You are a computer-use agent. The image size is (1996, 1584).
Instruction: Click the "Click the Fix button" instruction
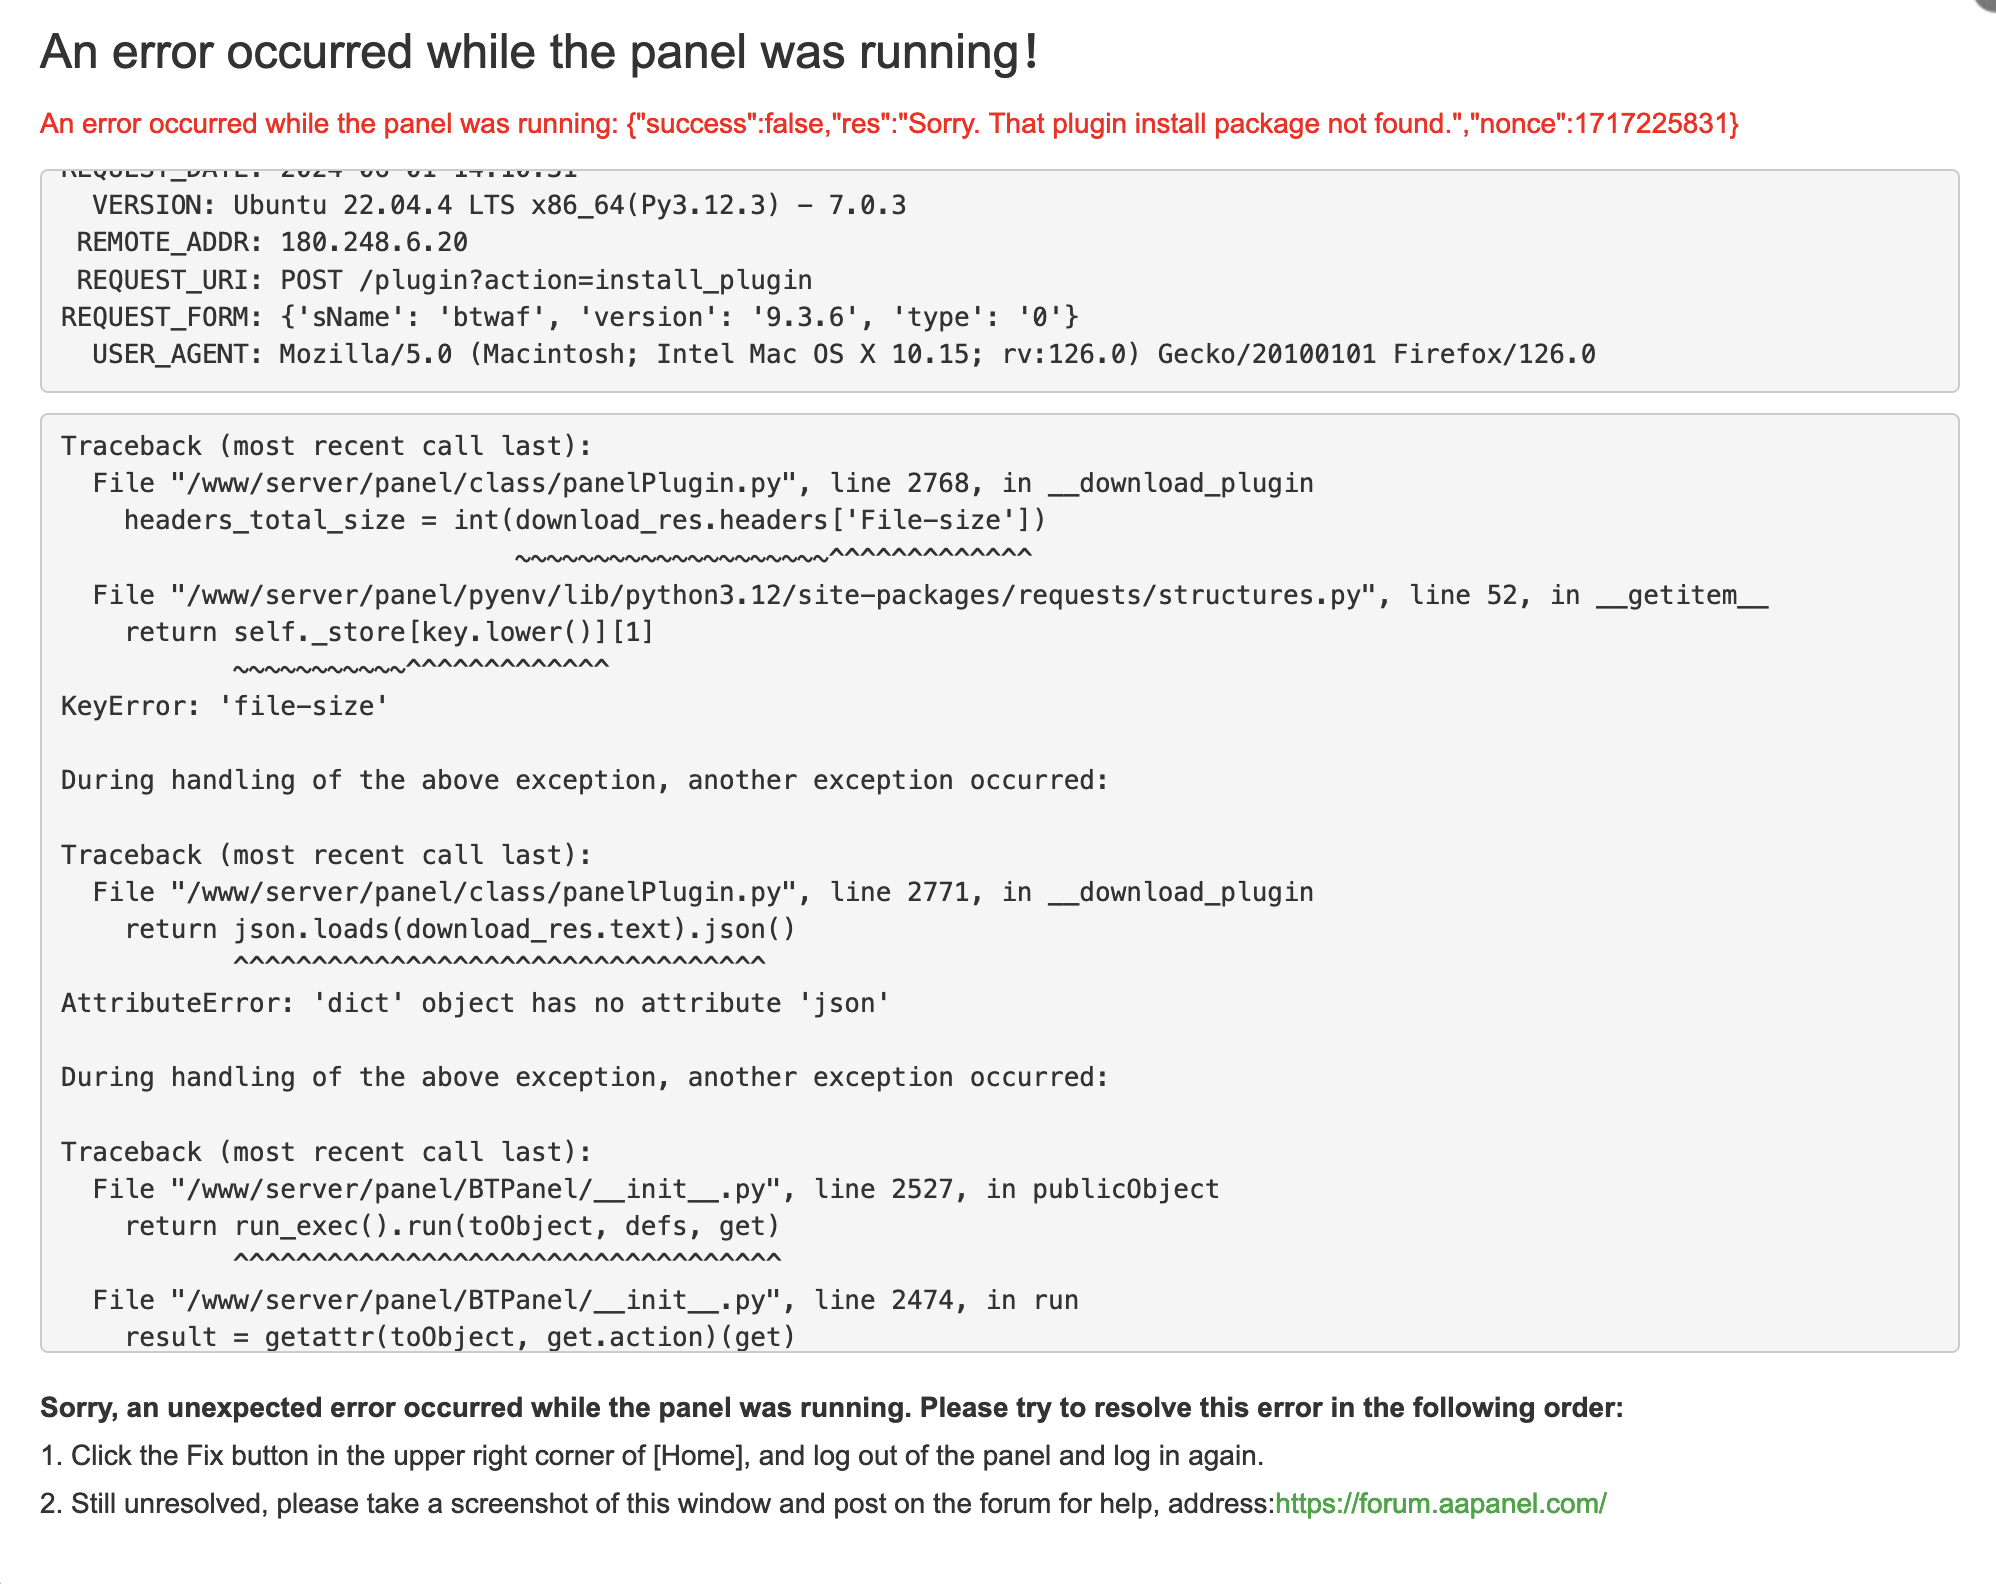652,1455
